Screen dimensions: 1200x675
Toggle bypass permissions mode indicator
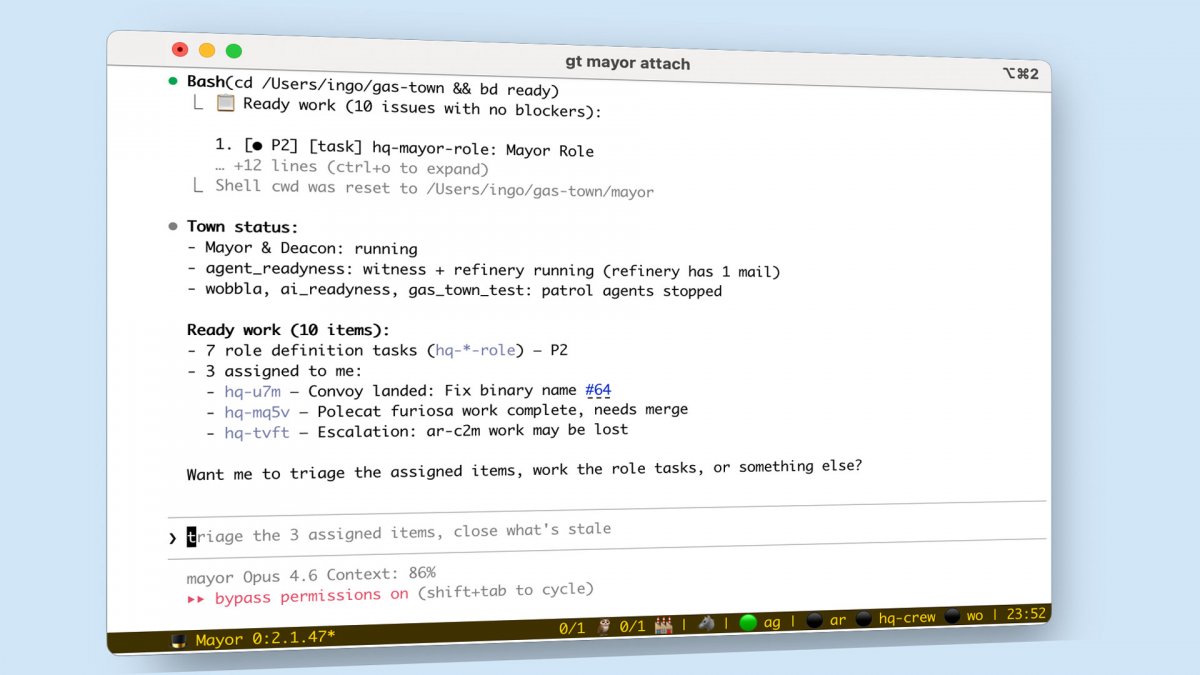pyautogui.click(x=298, y=596)
